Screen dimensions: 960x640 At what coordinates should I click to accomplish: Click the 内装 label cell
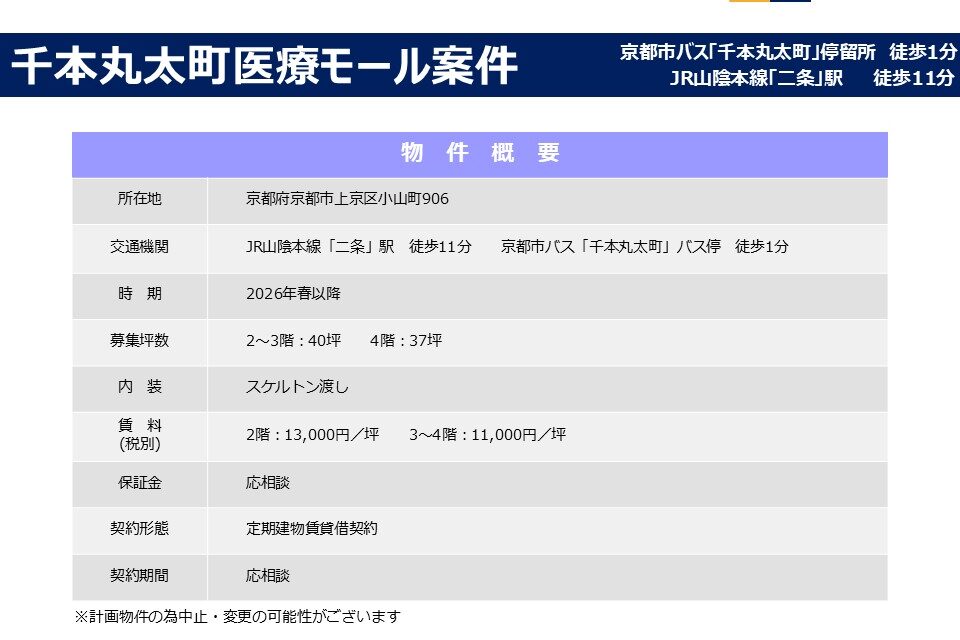click(x=140, y=388)
